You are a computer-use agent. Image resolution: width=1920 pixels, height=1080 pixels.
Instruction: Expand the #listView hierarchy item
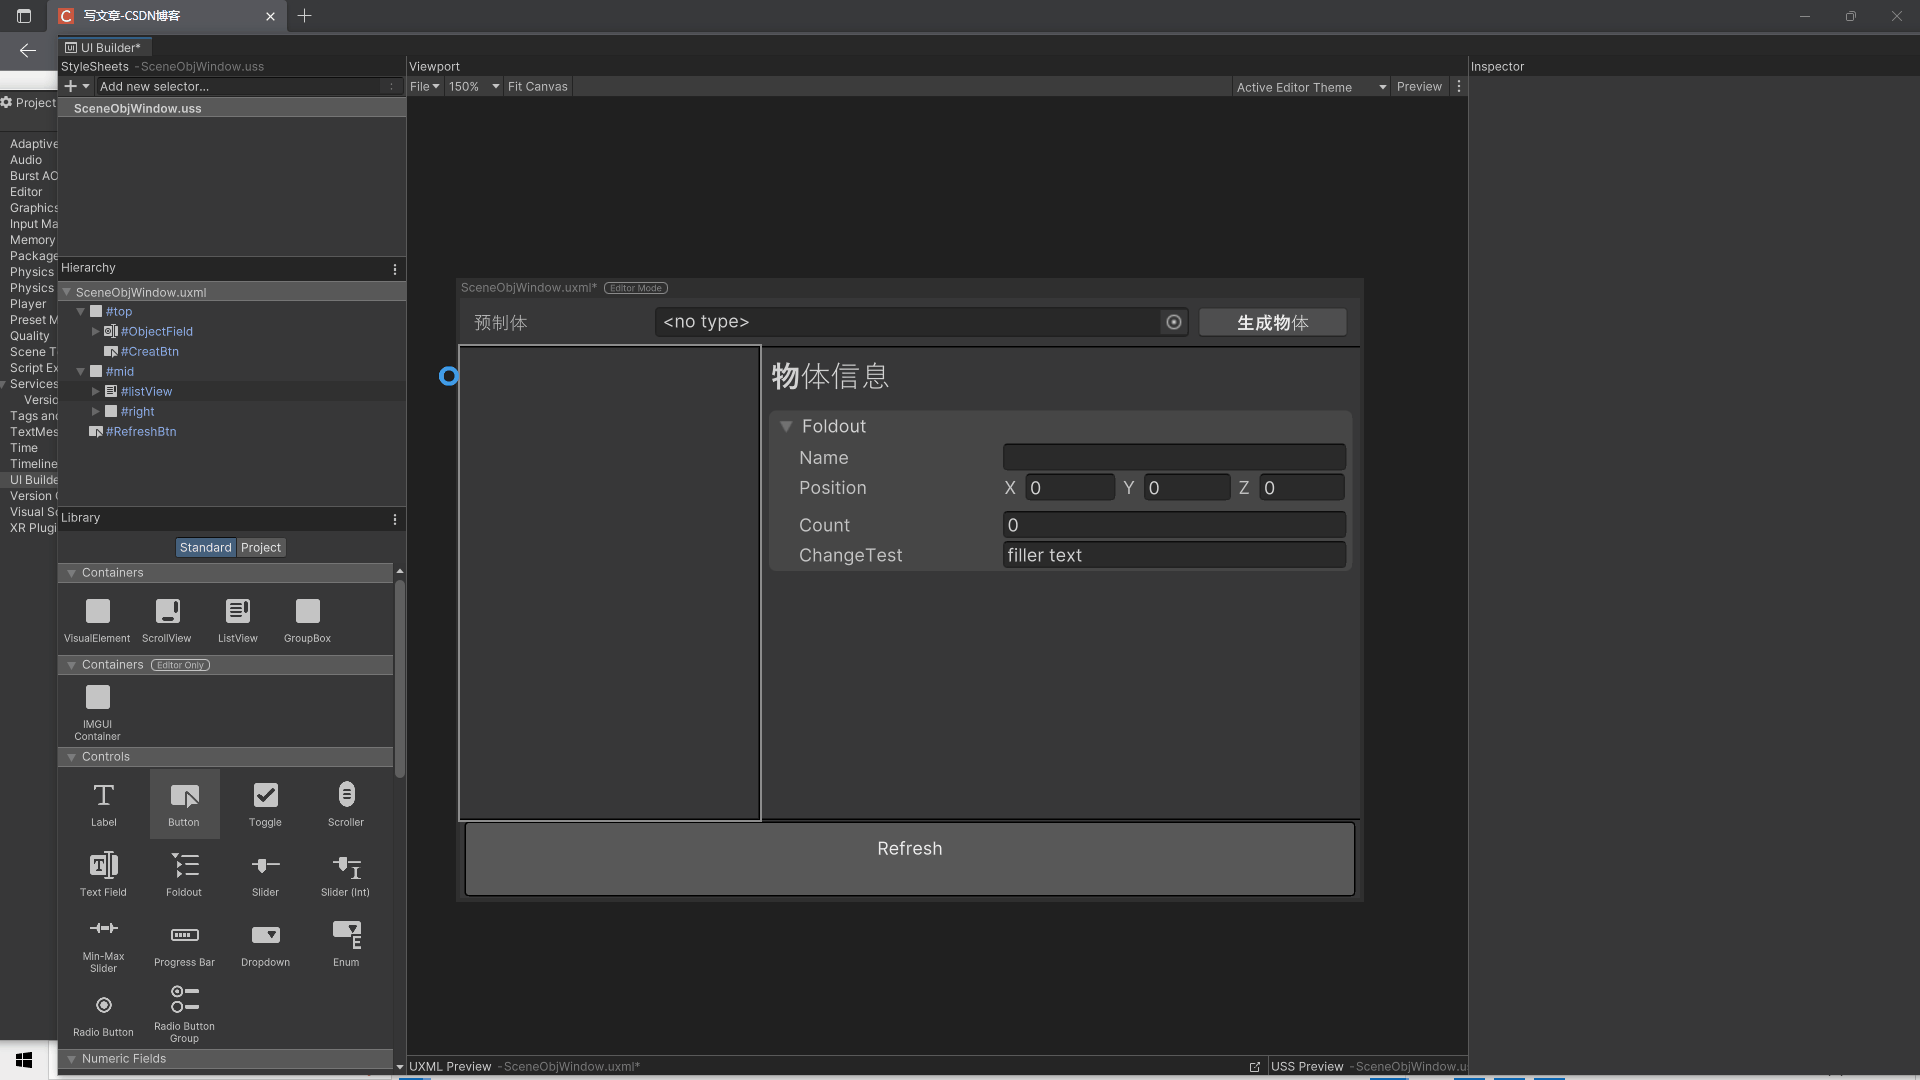(x=96, y=392)
